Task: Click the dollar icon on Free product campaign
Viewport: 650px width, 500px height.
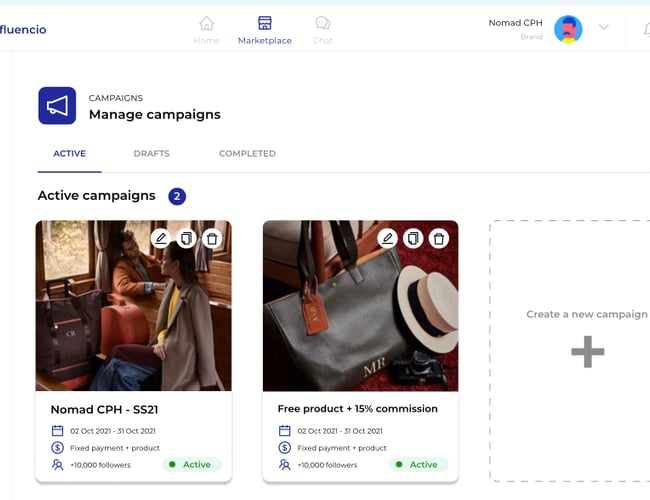Action: click(285, 448)
